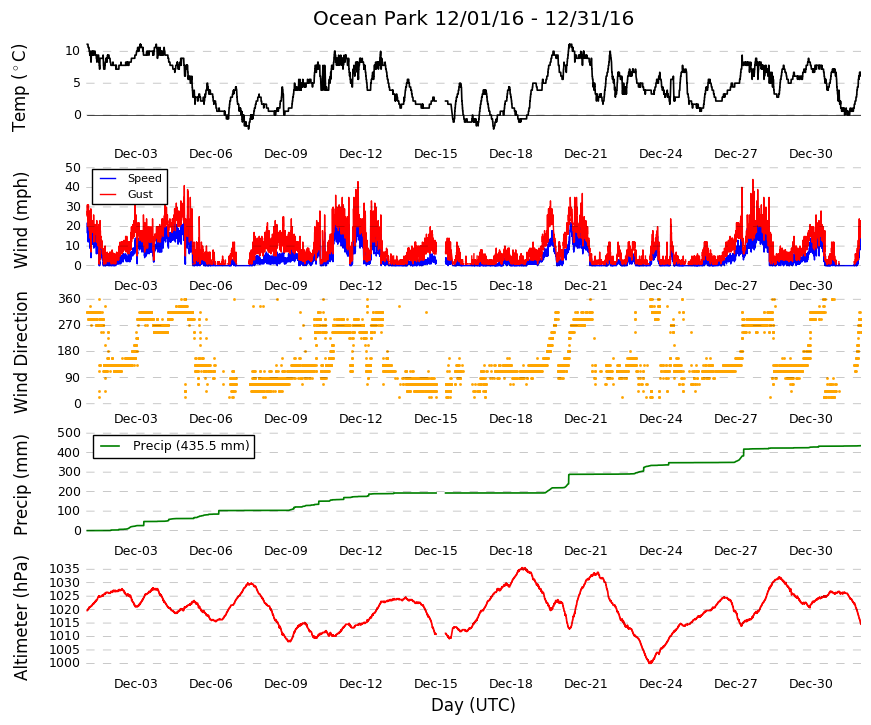Click the 500 precip y-axis tick label
This screenshot has height=725, width=871.
point(70,433)
